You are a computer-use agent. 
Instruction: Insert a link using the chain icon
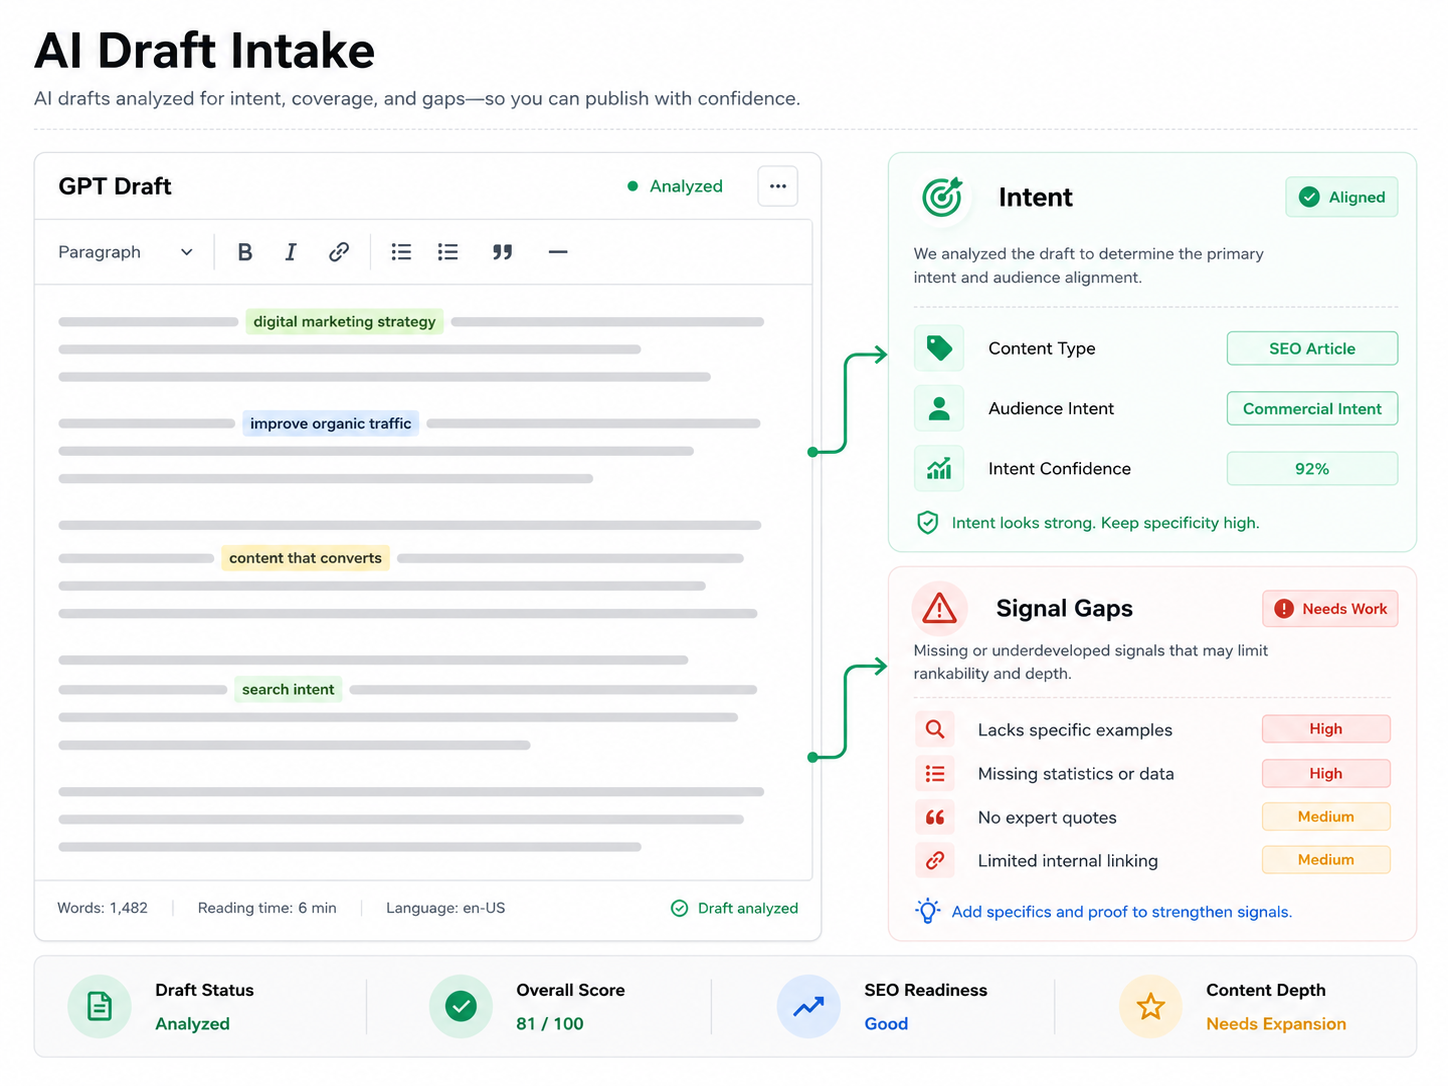(339, 252)
